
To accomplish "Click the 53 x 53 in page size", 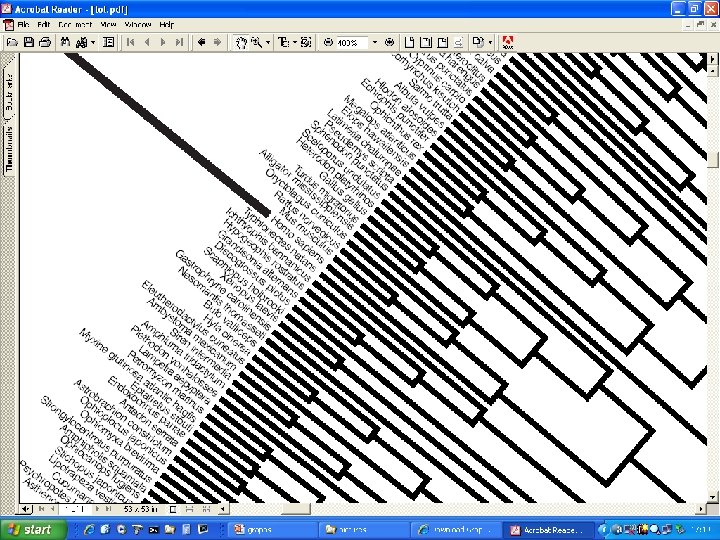I will click(x=141, y=509).
